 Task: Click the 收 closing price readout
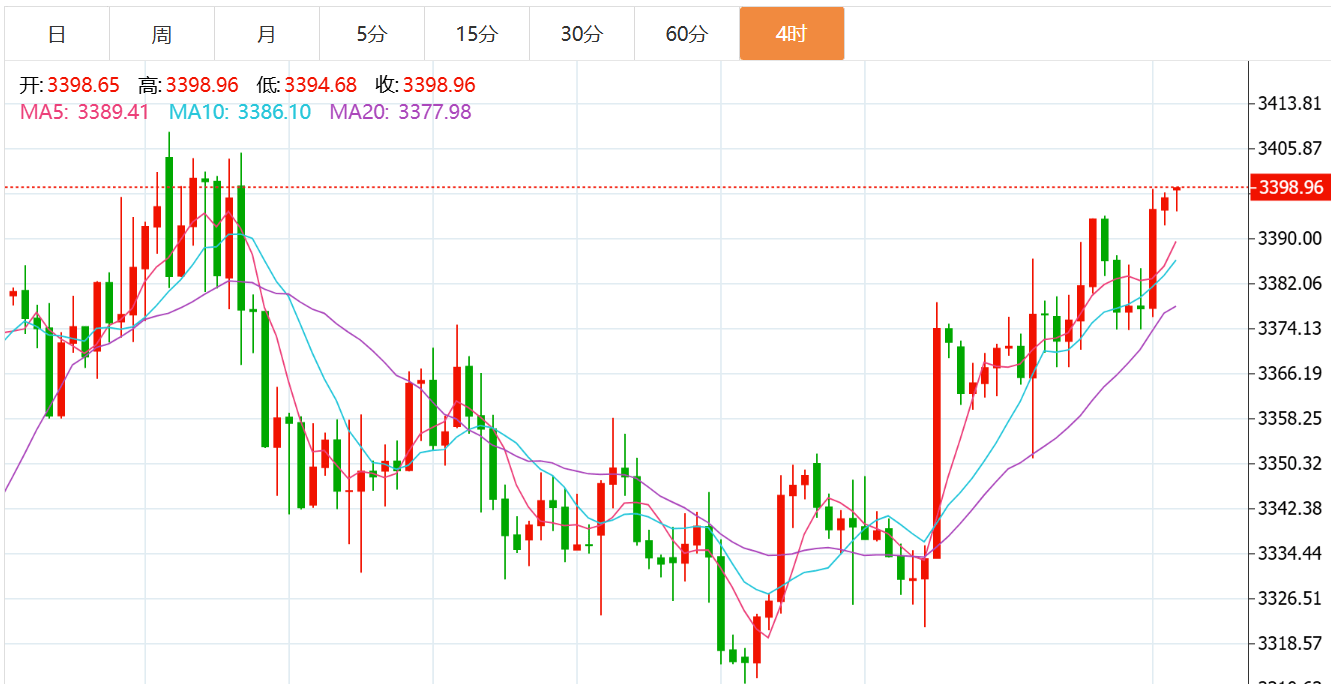click(438, 85)
